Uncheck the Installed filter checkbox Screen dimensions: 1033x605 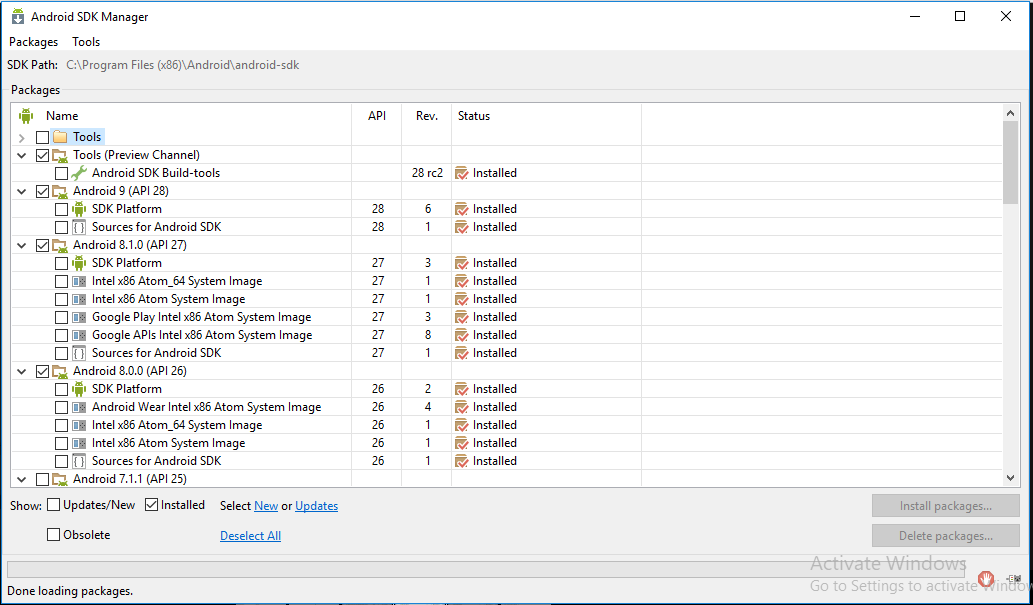[152, 505]
